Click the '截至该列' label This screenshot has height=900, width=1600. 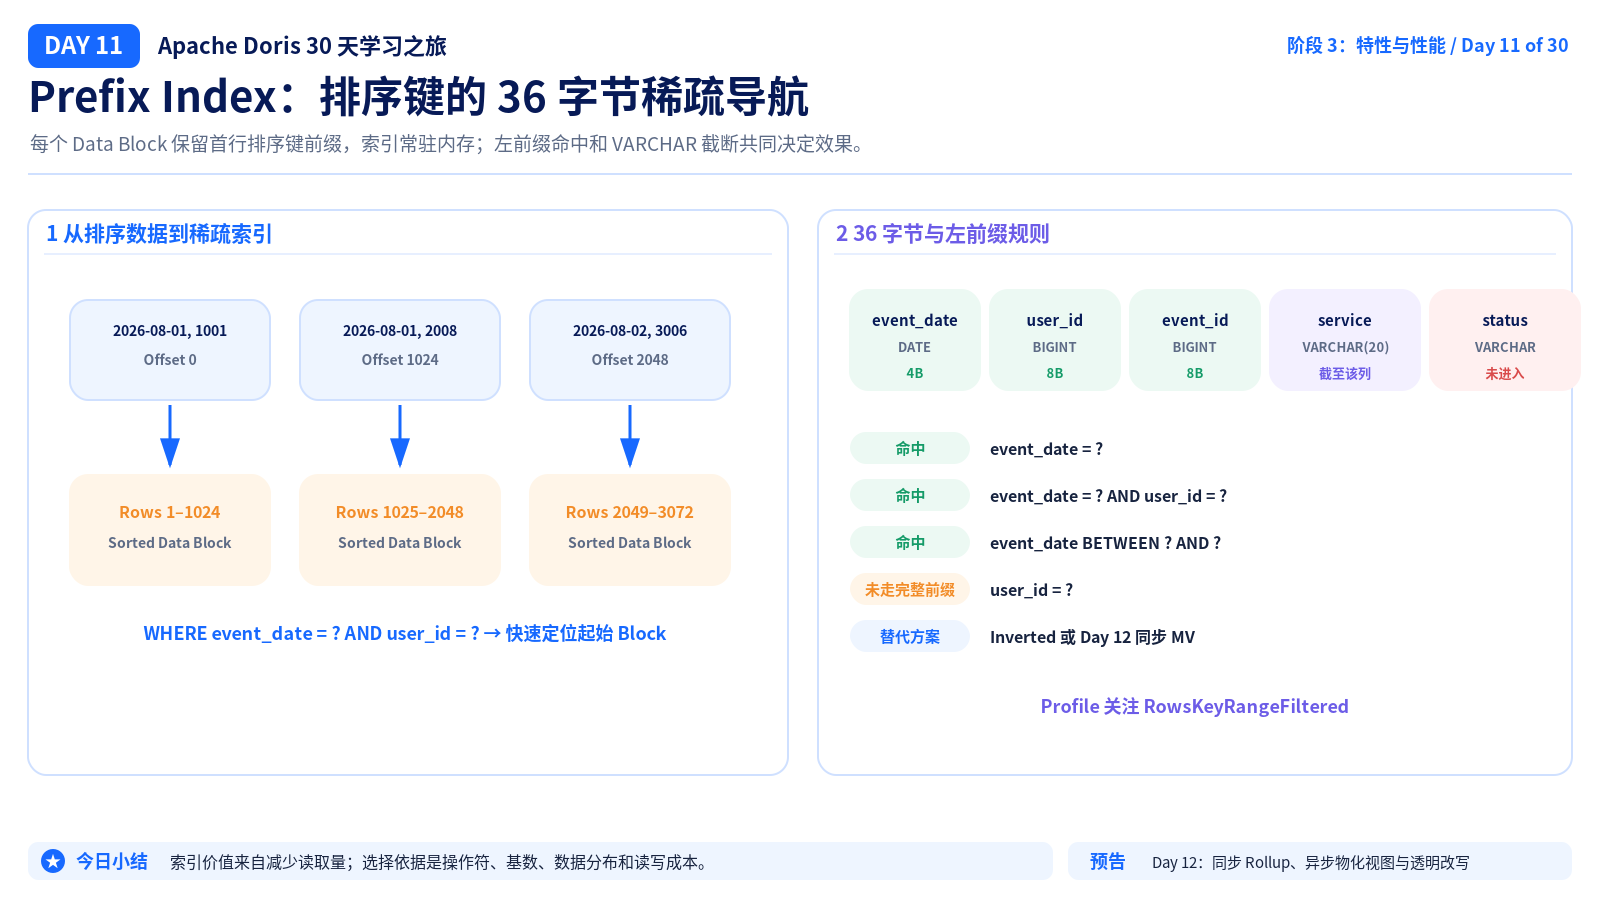pos(1345,374)
